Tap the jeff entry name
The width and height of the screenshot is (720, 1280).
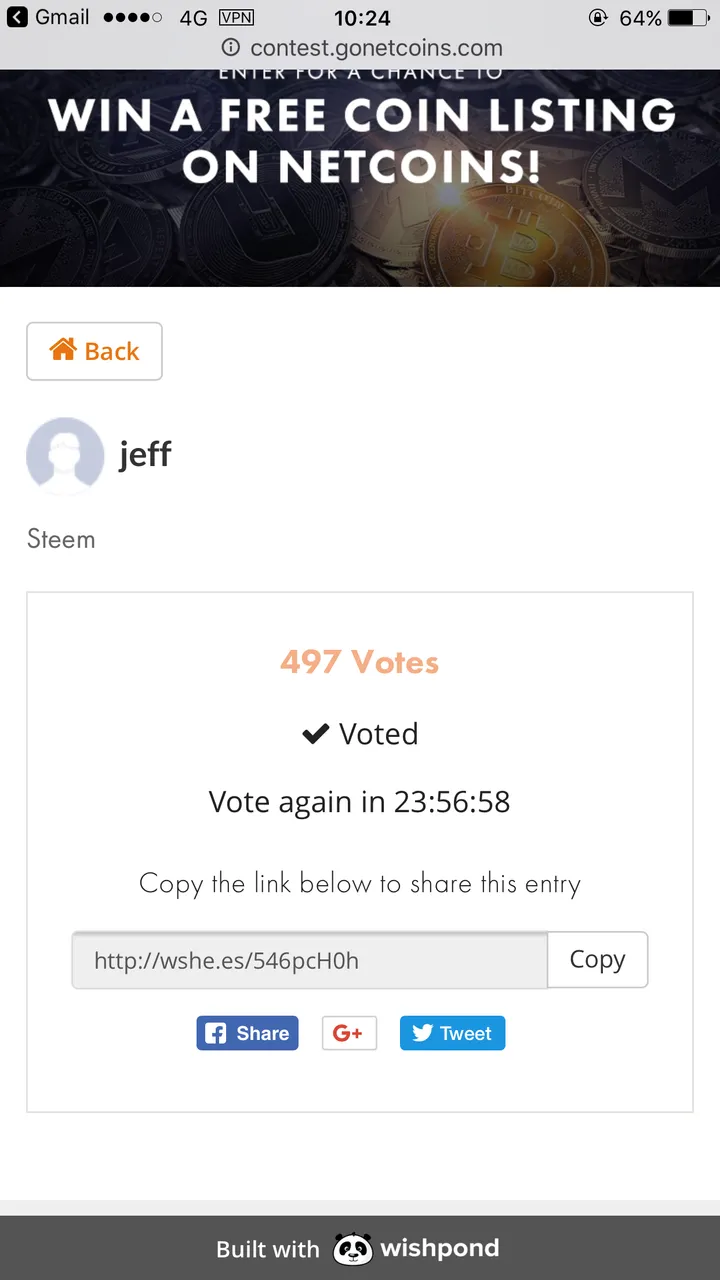point(146,455)
